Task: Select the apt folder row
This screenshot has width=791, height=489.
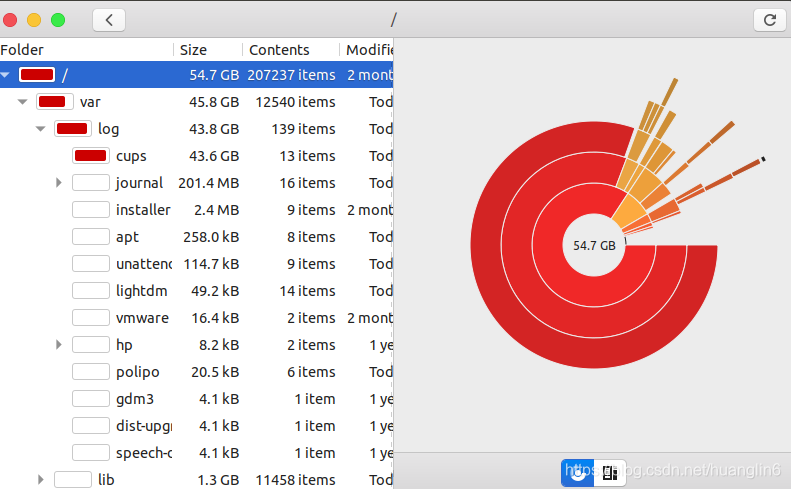Action: pos(197,237)
